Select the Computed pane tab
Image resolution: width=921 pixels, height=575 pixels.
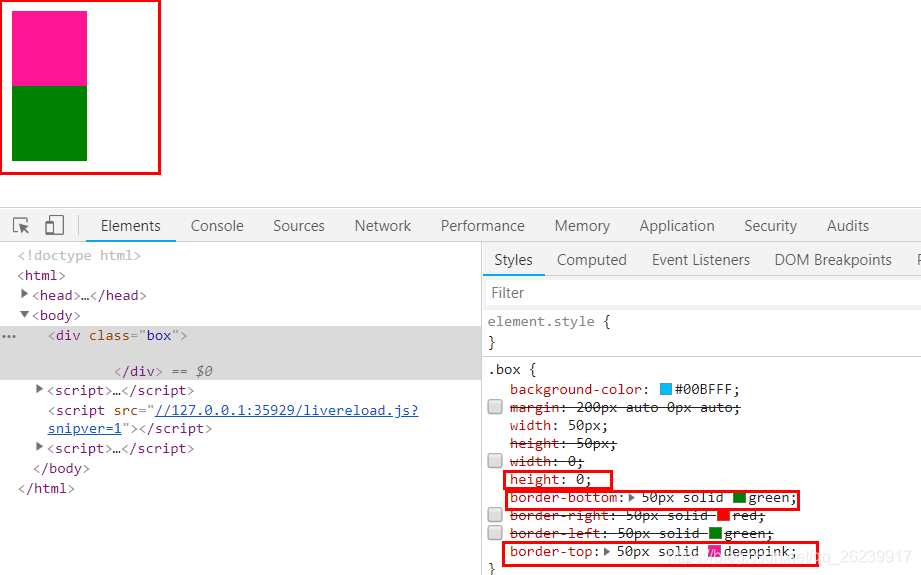[591, 260]
